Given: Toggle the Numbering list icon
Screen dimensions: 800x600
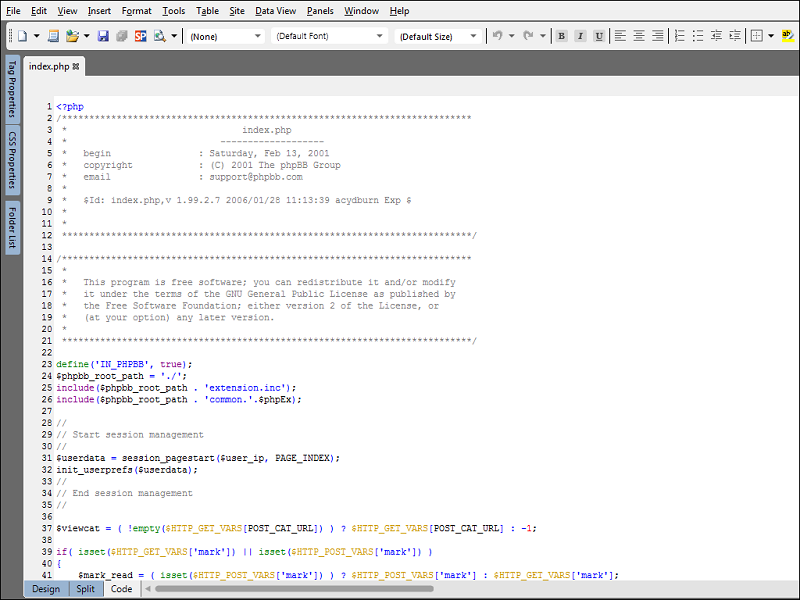Looking at the screenshot, I should [680, 36].
